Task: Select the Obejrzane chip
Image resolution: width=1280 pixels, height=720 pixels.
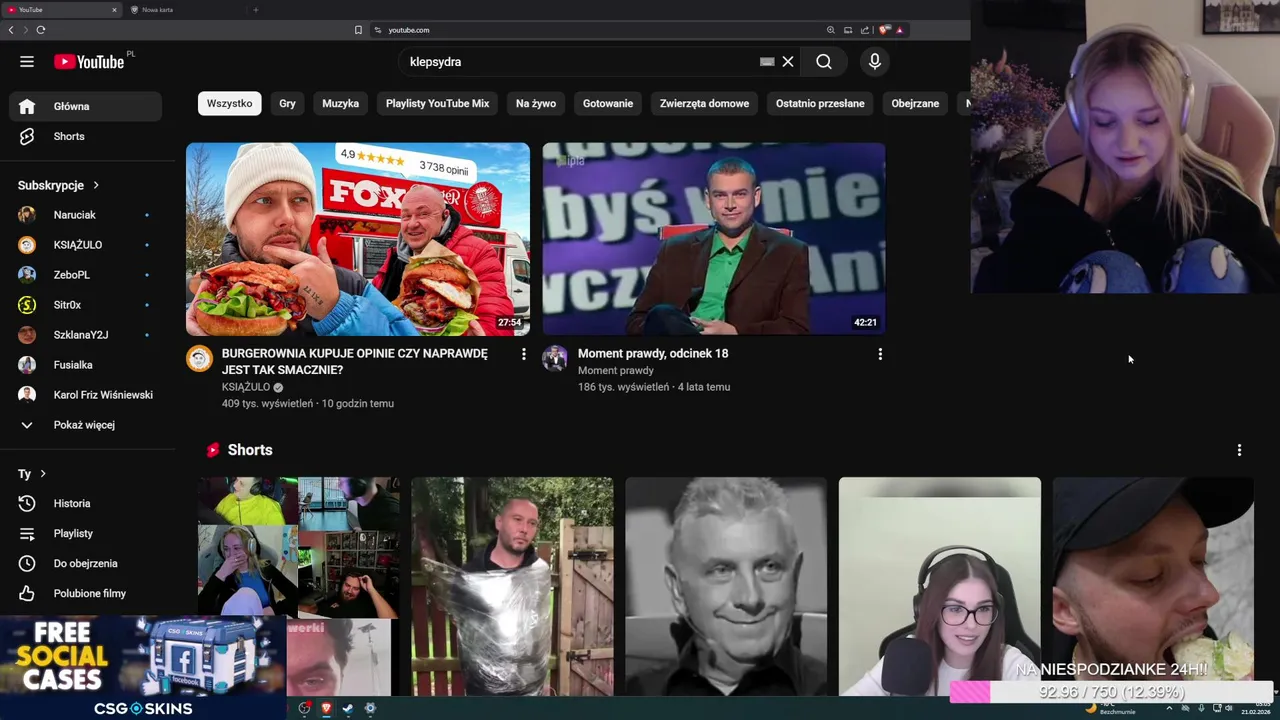Action: coord(915,103)
